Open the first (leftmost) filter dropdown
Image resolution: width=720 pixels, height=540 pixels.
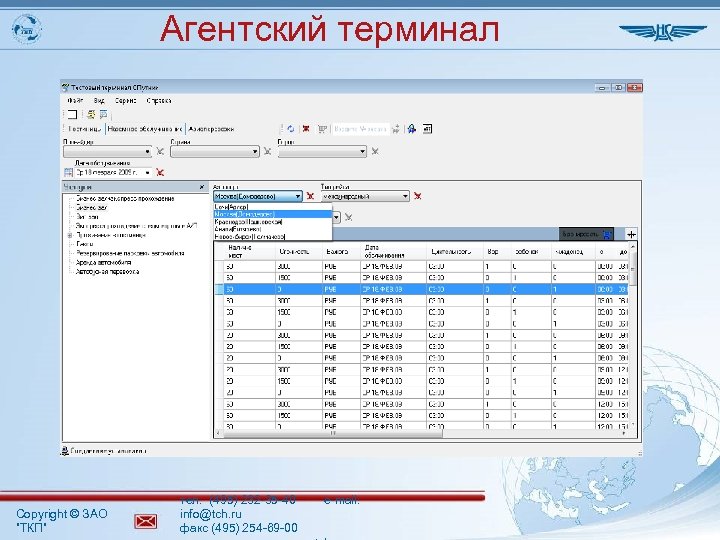[x=107, y=152]
